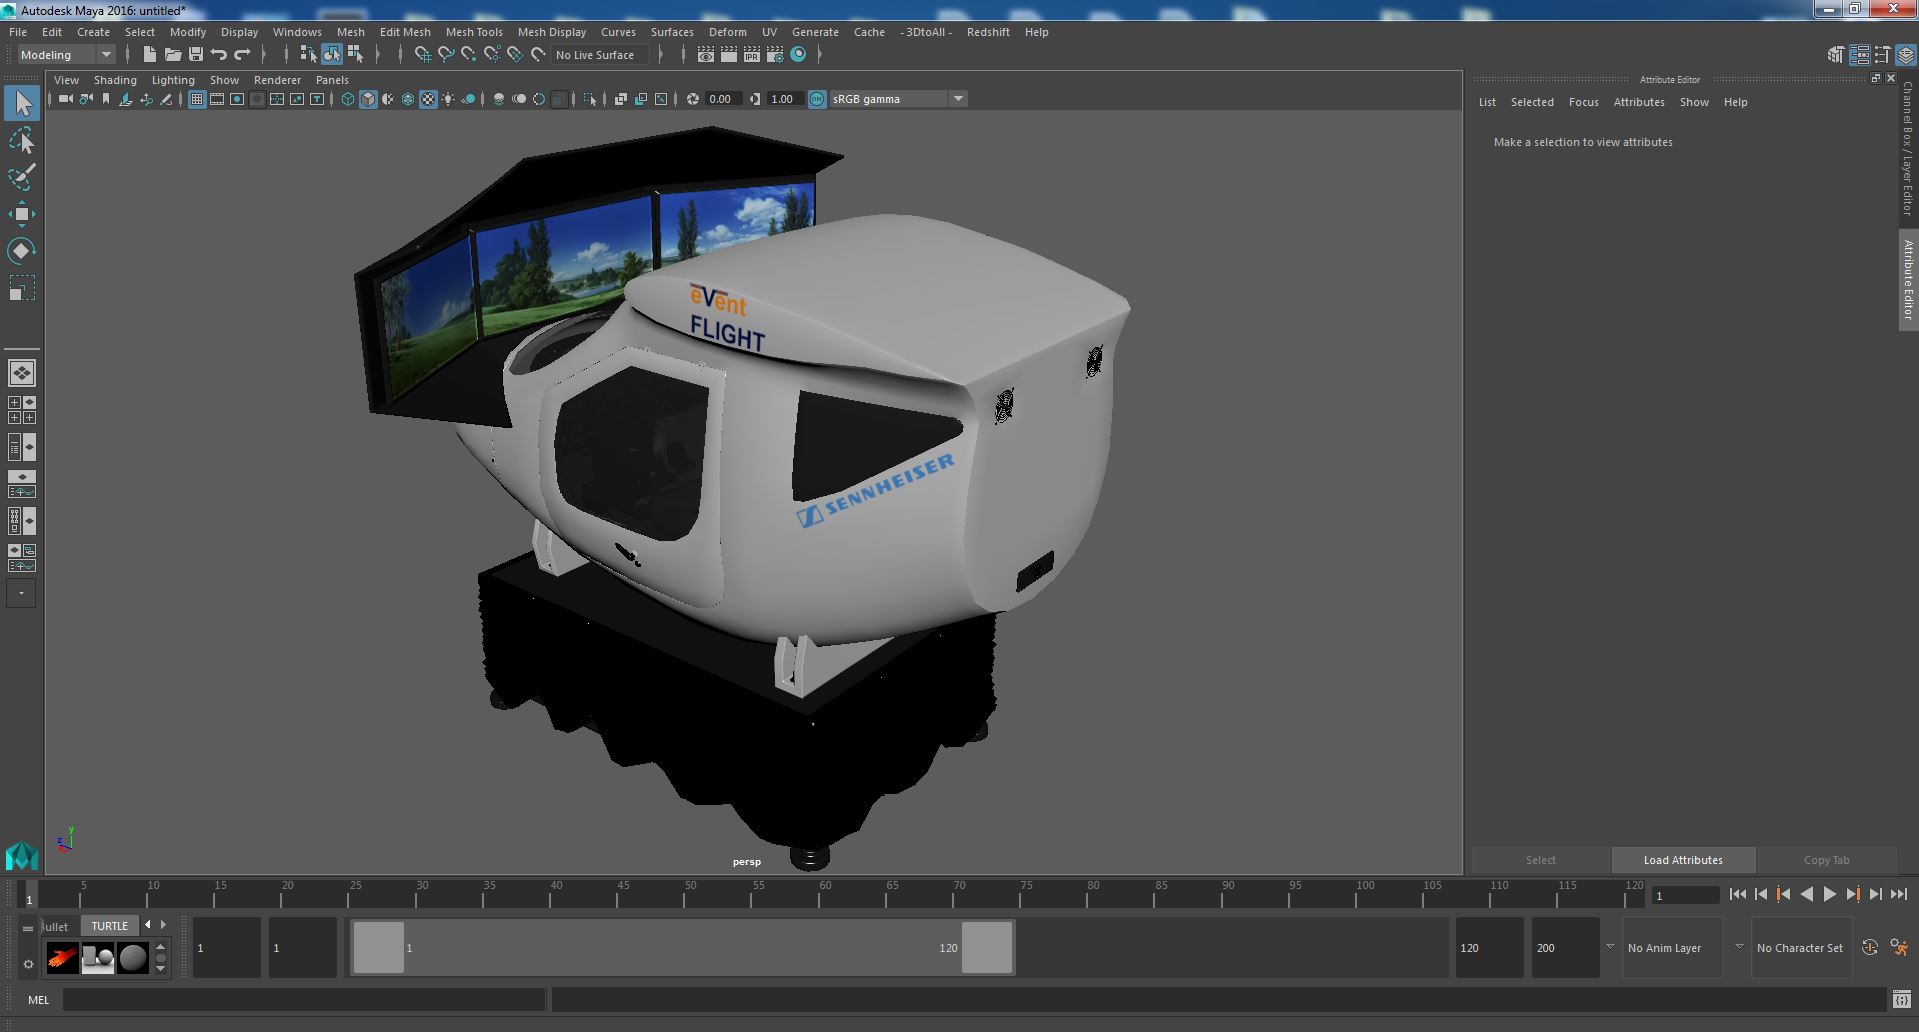
Task: Select by hierarchy mode
Action: [x=308, y=55]
